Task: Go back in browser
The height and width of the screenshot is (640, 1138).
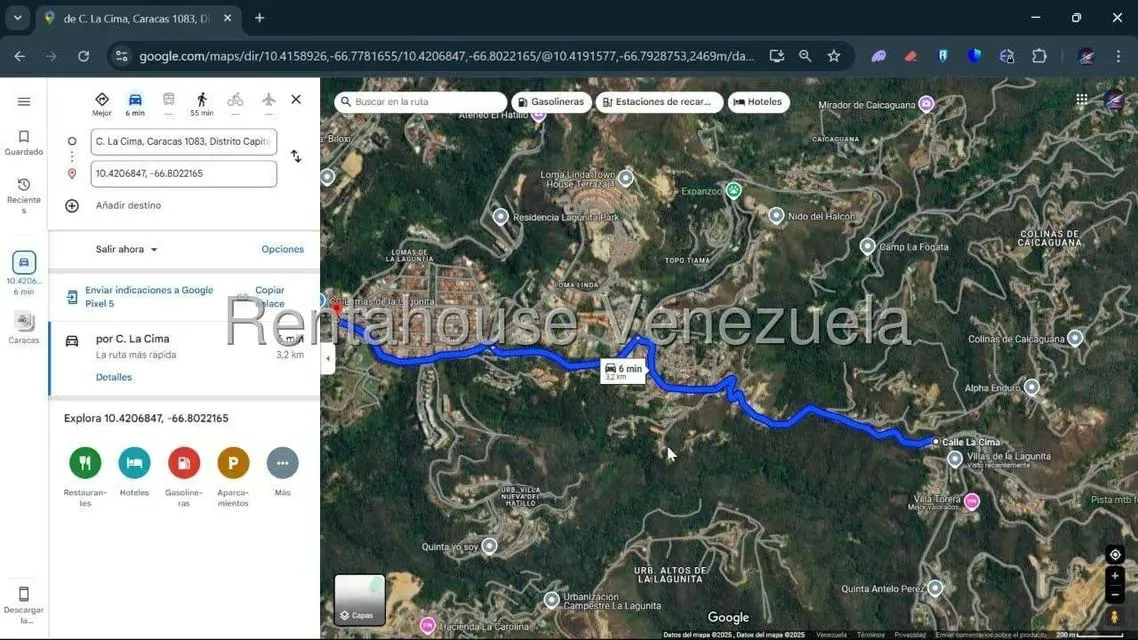Action: coord(20,56)
